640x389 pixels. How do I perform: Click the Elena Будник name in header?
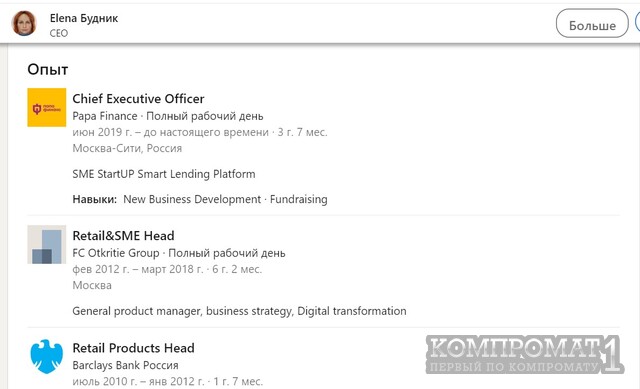tap(84, 18)
